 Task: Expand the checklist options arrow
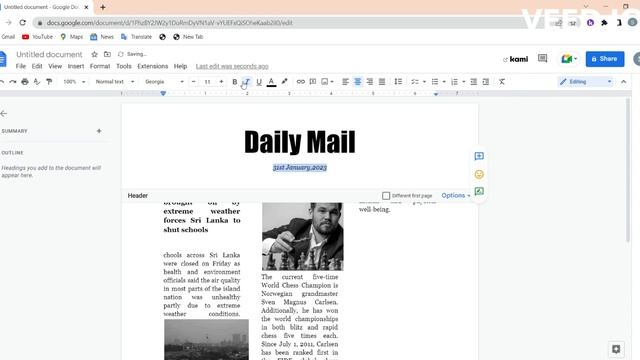pyautogui.click(x=424, y=82)
